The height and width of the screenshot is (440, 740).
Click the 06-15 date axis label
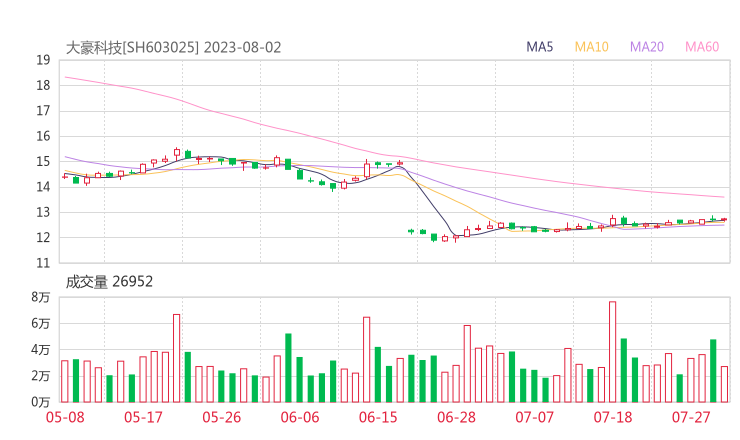[x=378, y=417]
